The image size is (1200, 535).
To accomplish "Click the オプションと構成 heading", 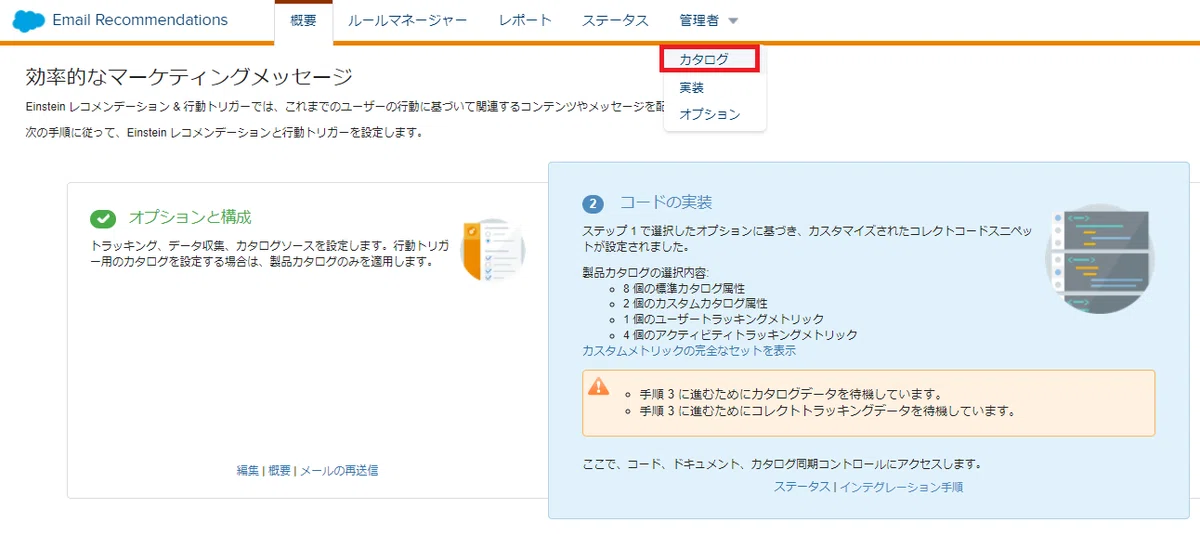I will tap(190, 217).
